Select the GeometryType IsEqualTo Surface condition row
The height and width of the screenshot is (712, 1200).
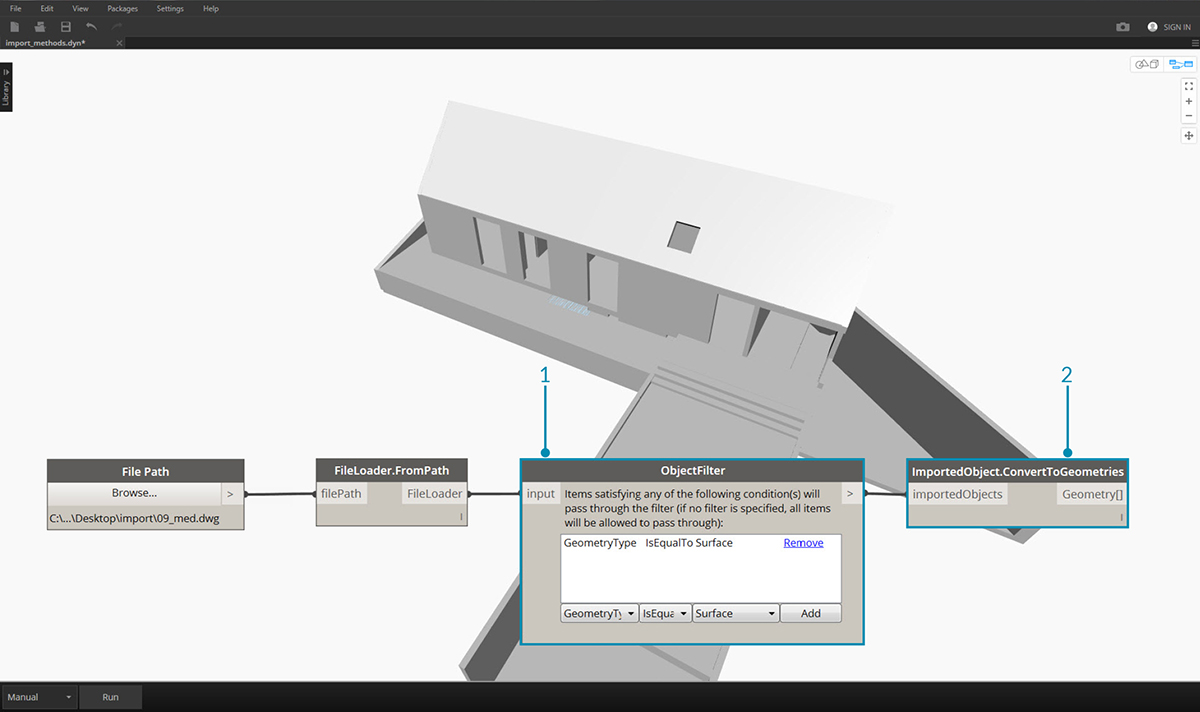700,543
